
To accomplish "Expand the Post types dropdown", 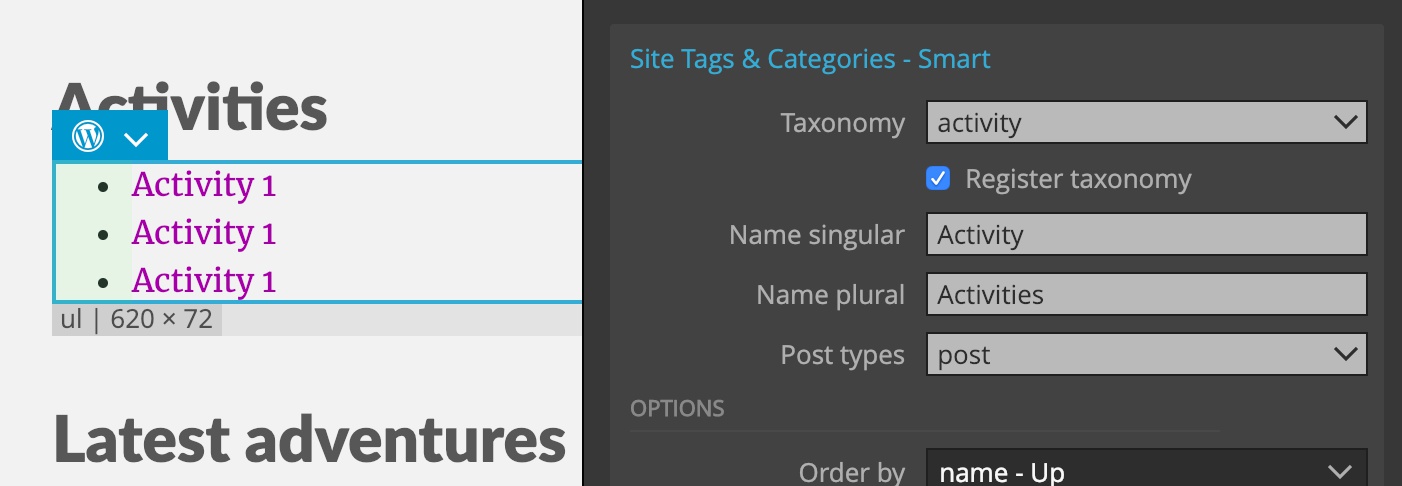I will 1146,355.
